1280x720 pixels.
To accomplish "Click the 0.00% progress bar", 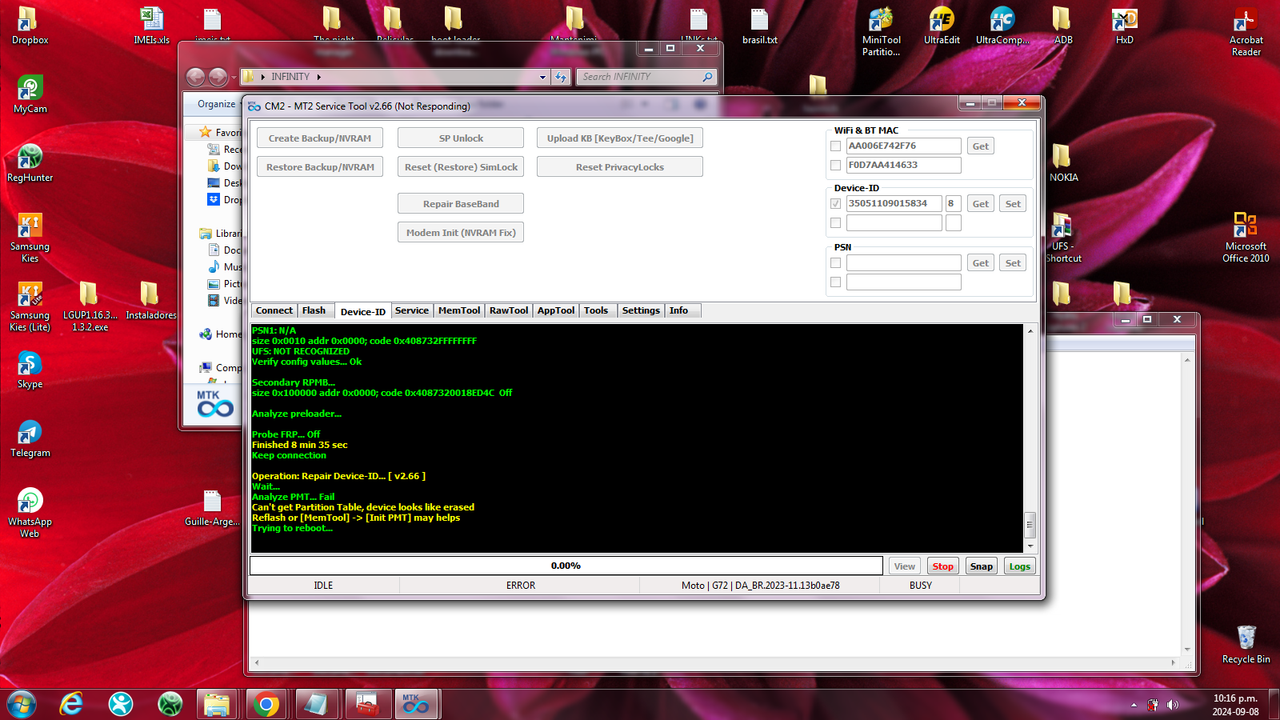I will [x=565, y=565].
